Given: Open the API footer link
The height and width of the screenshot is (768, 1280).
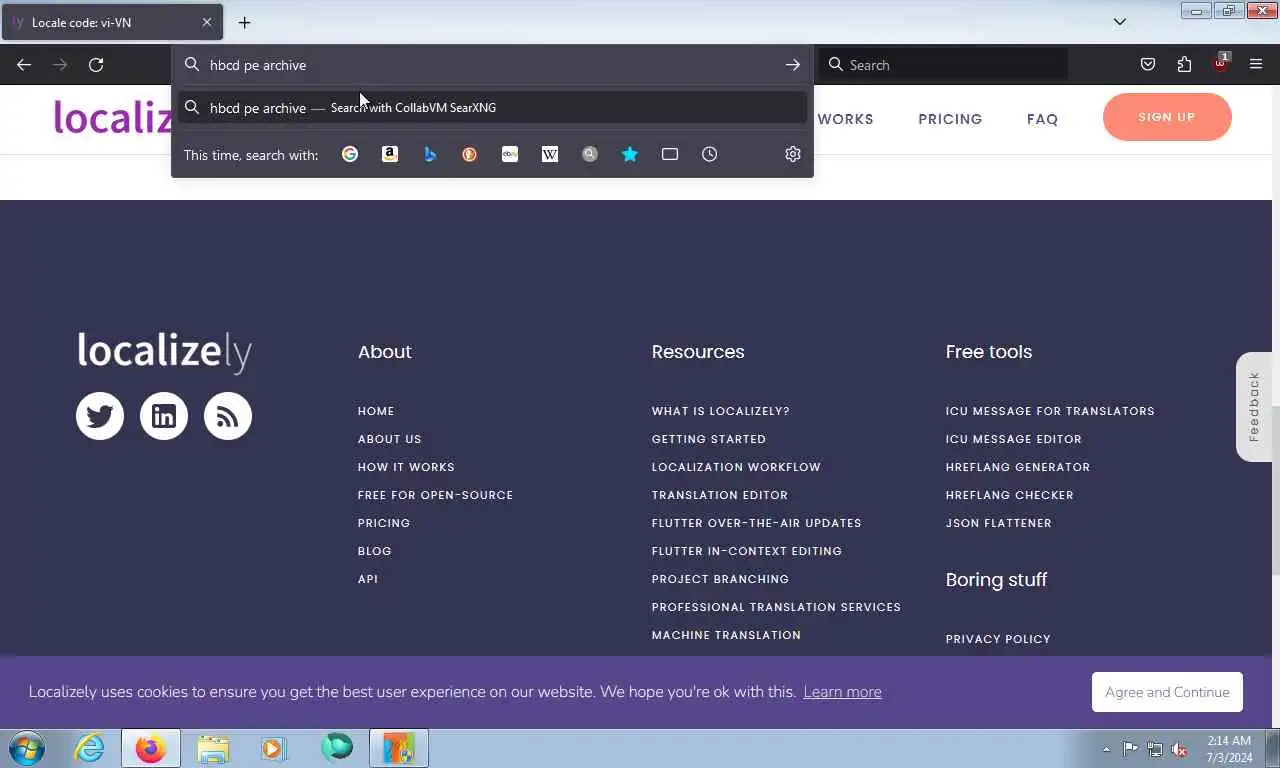Looking at the screenshot, I should [x=368, y=579].
